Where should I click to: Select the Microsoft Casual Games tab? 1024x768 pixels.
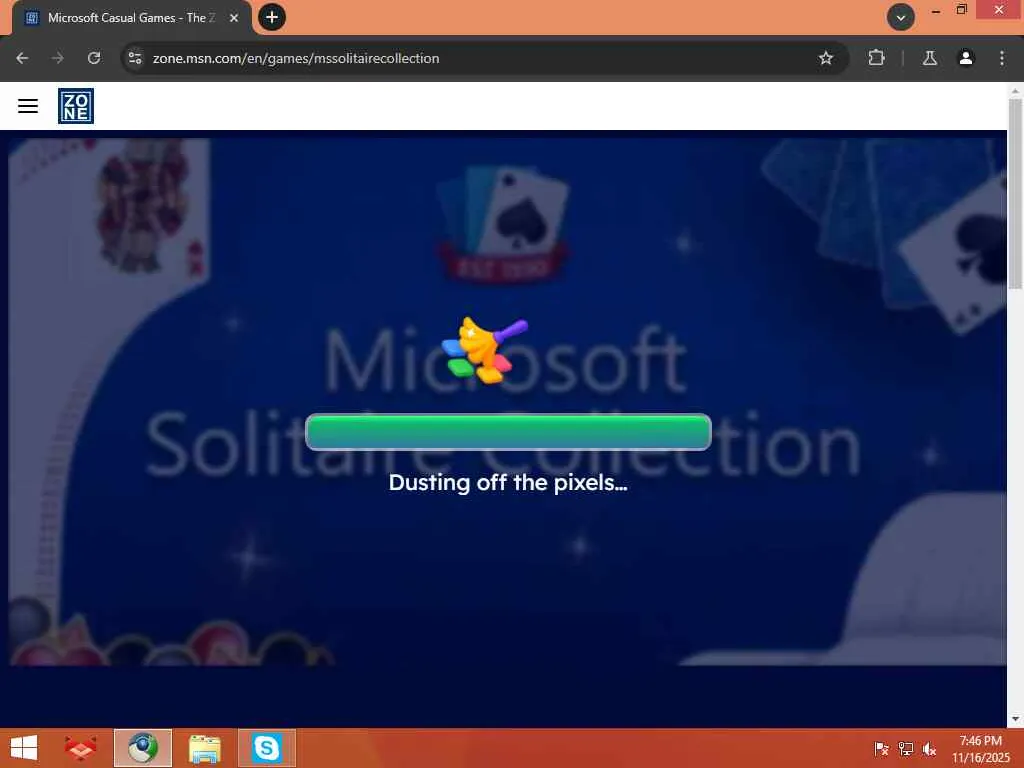pyautogui.click(x=131, y=18)
